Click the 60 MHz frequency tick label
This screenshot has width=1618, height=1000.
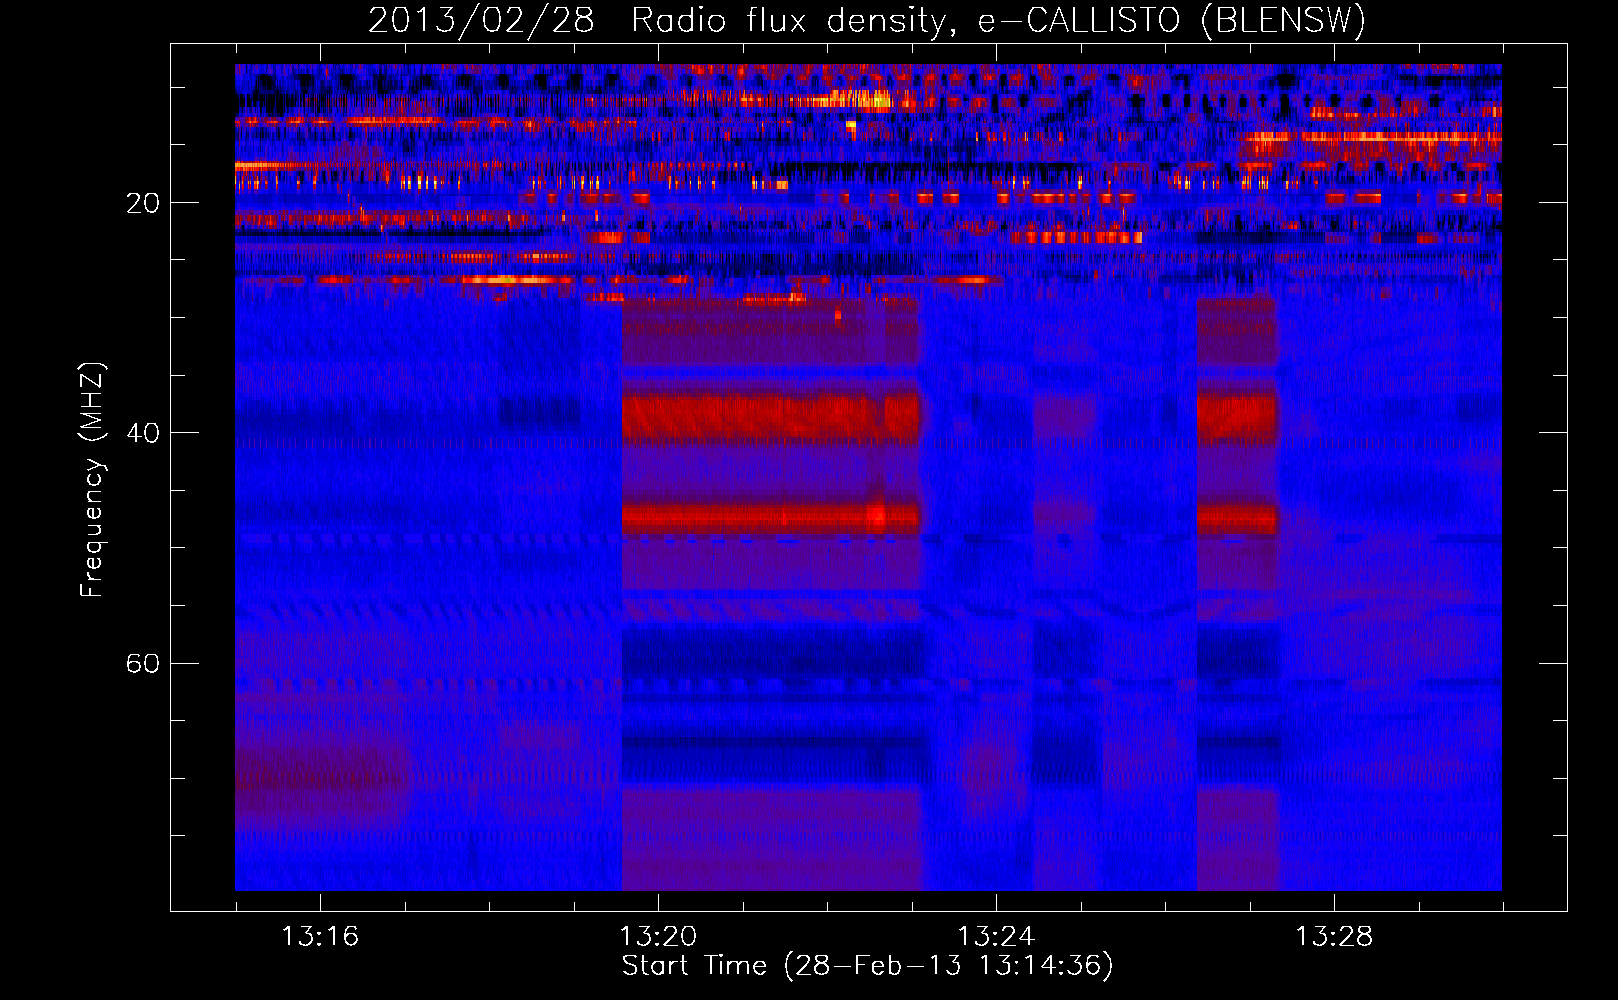click(142, 663)
